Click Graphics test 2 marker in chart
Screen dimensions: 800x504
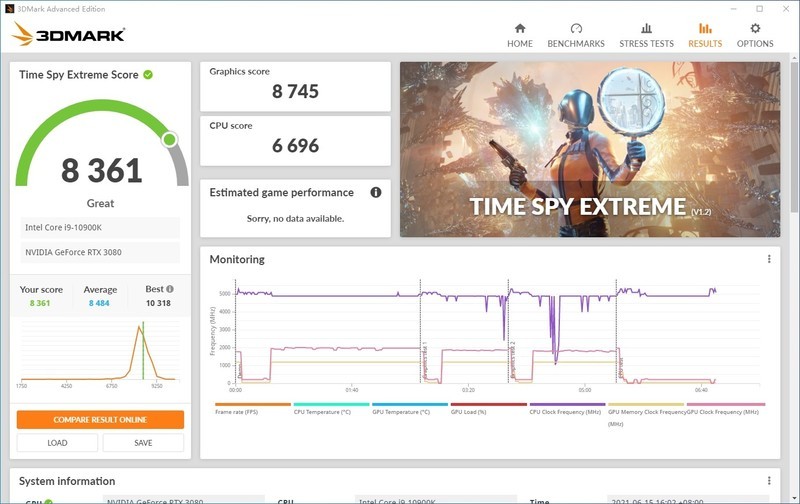(512, 362)
